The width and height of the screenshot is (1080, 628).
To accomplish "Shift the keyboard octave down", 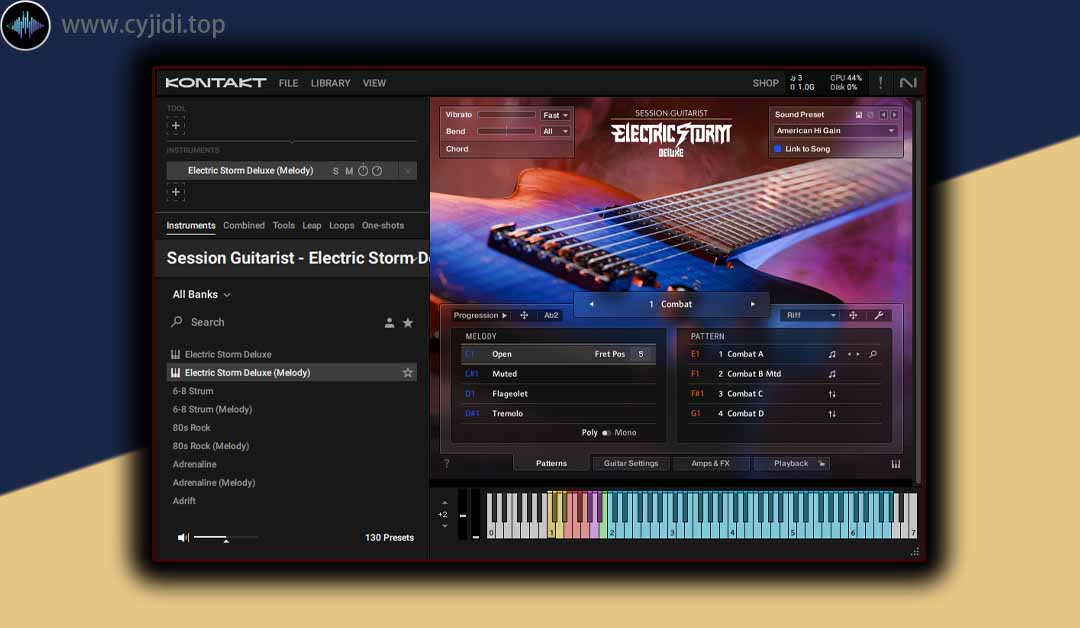I will [444, 526].
